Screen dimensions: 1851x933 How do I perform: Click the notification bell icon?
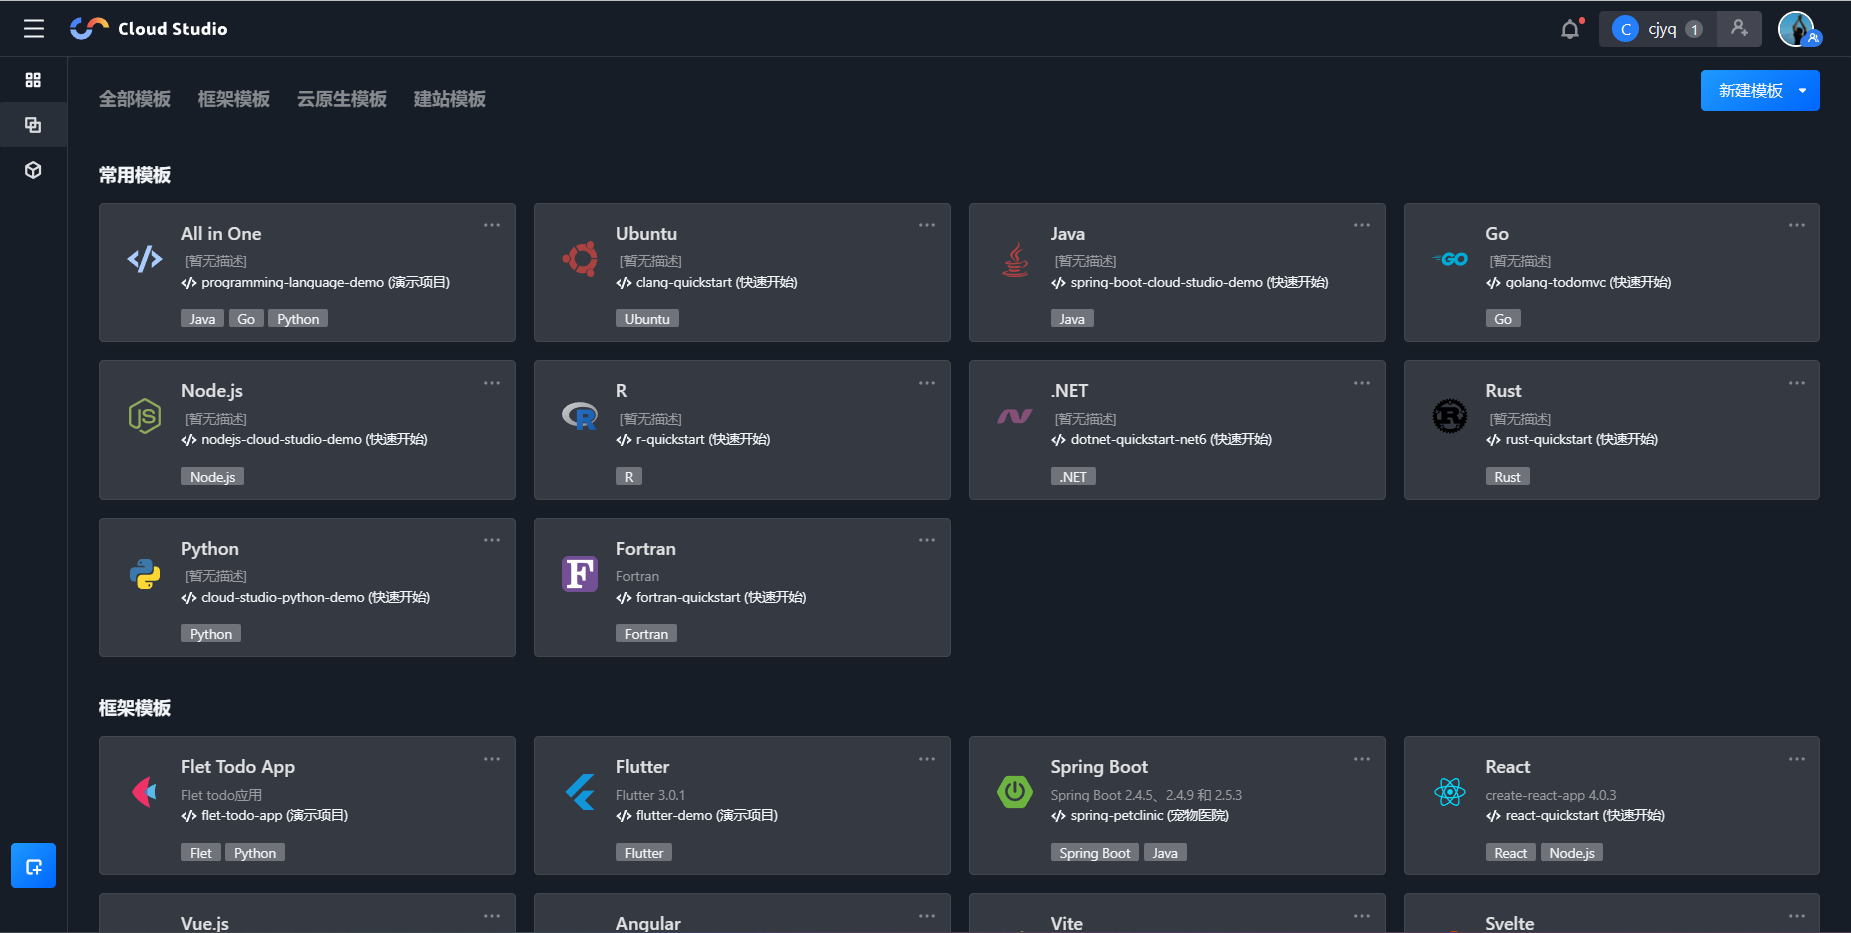coord(1570,29)
